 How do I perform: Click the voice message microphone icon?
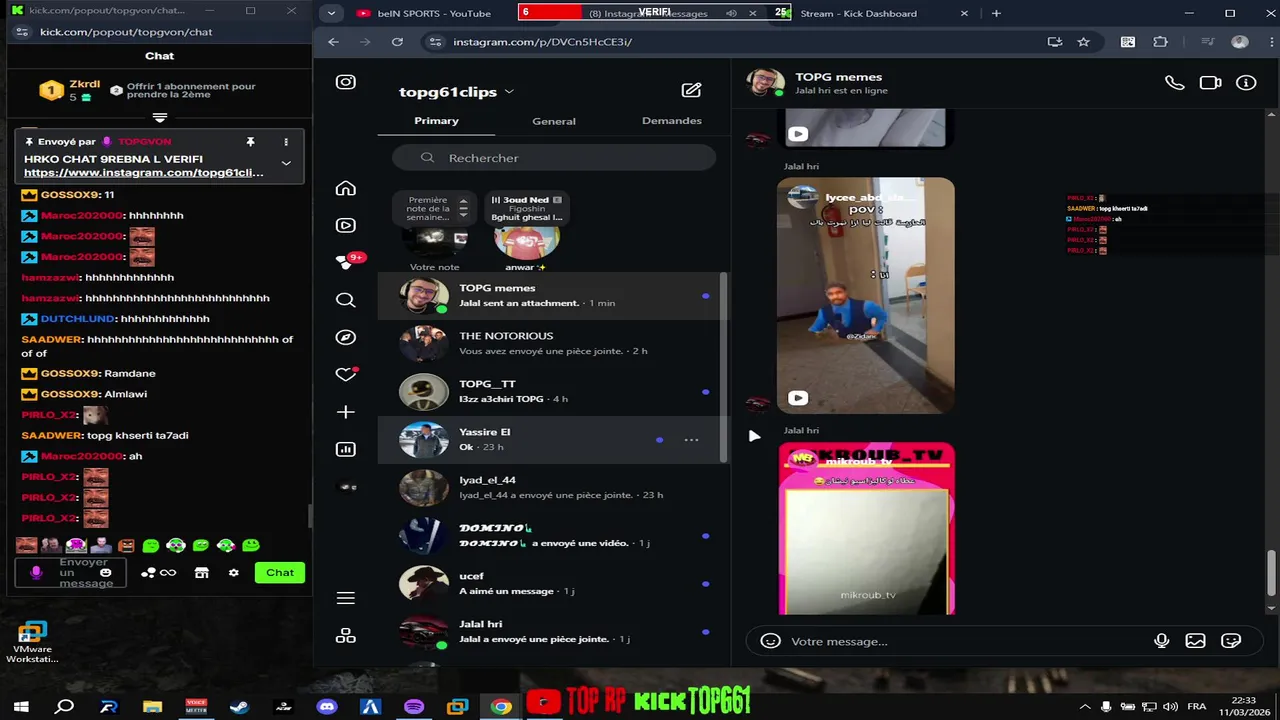tap(1161, 641)
